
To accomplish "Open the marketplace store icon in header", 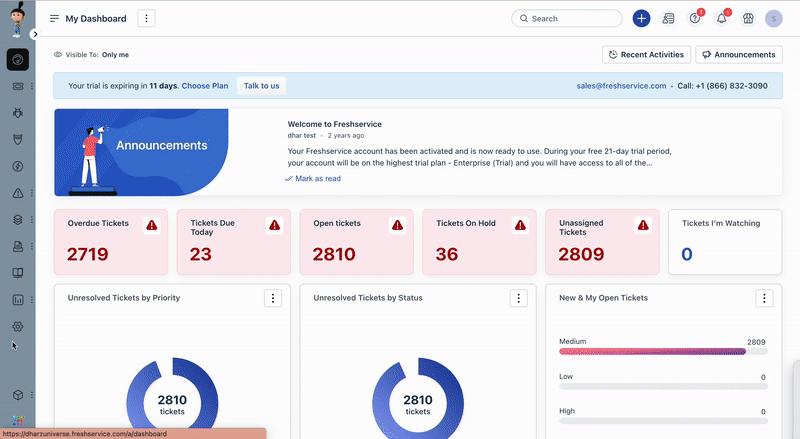I will pyautogui.click(x=748, y=18).
